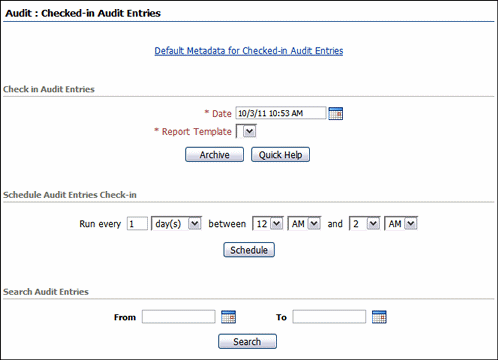The width and height of the screenshot is (498, 360).
Task: Open the start hour dropdown showing 12
Action: [268, 223]
